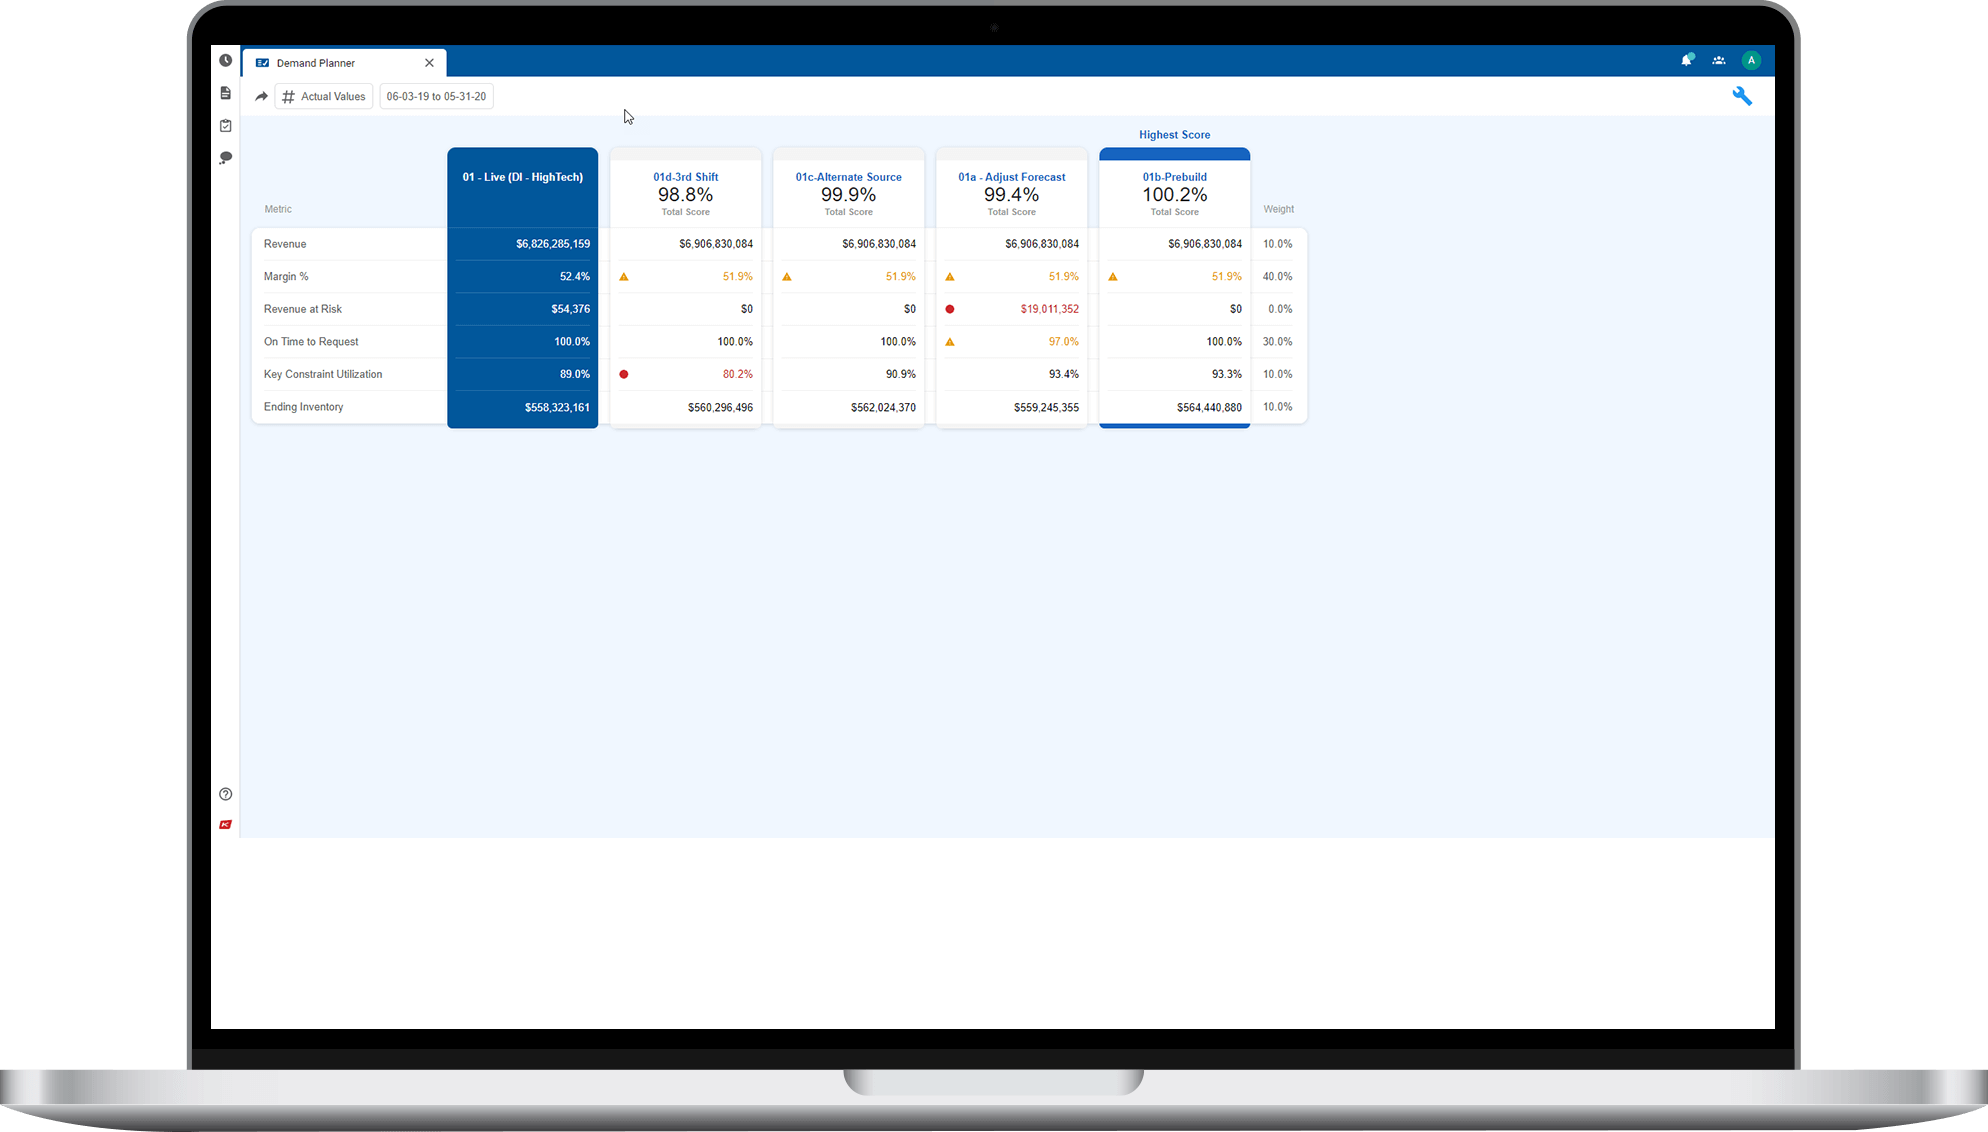Toggle the Actual Values button
The height and width of the screenshot is (1132, 1988).
point(324,97)
